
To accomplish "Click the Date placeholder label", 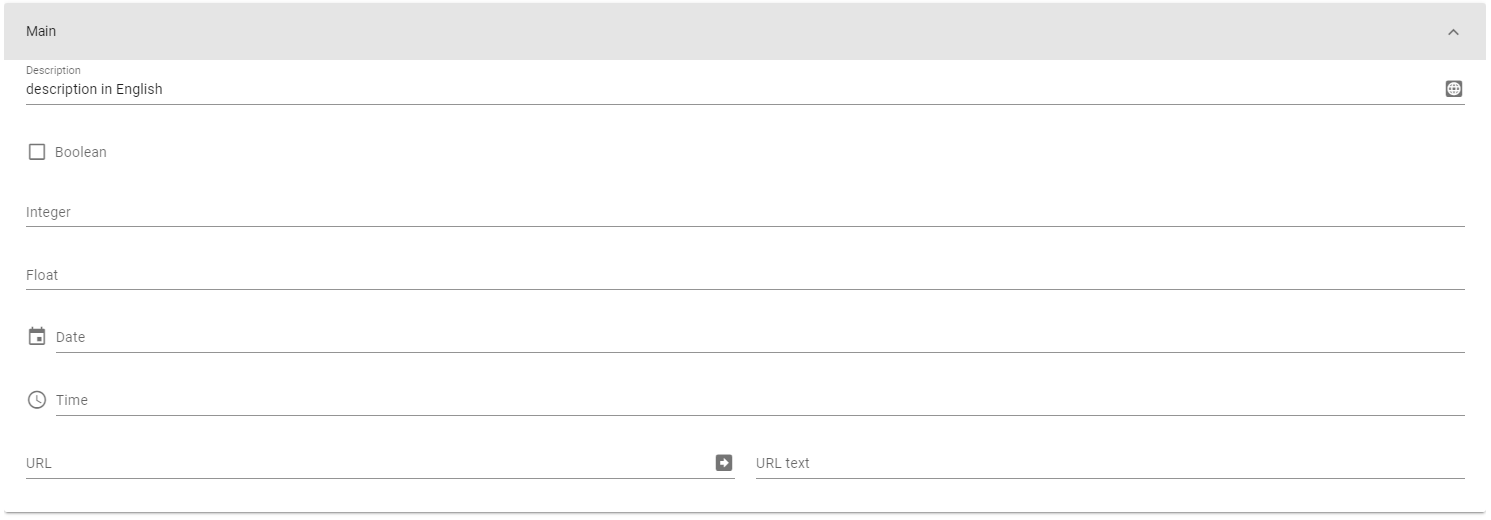I will coord(71,337).
